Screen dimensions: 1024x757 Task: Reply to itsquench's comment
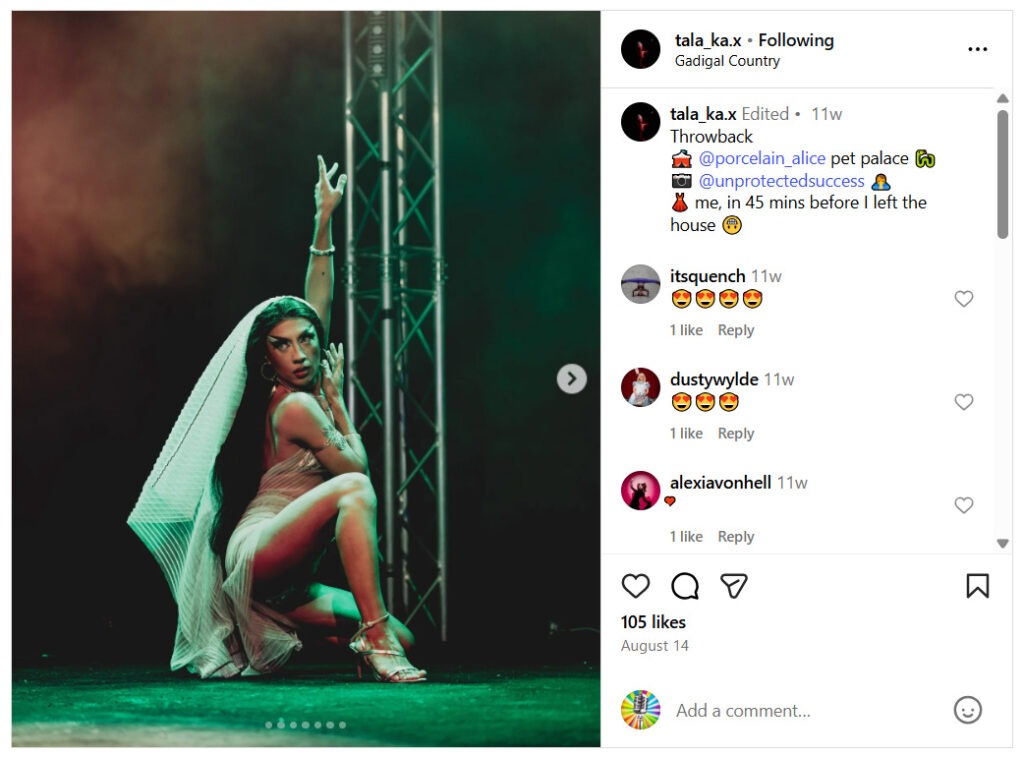[x=736, y=330]
